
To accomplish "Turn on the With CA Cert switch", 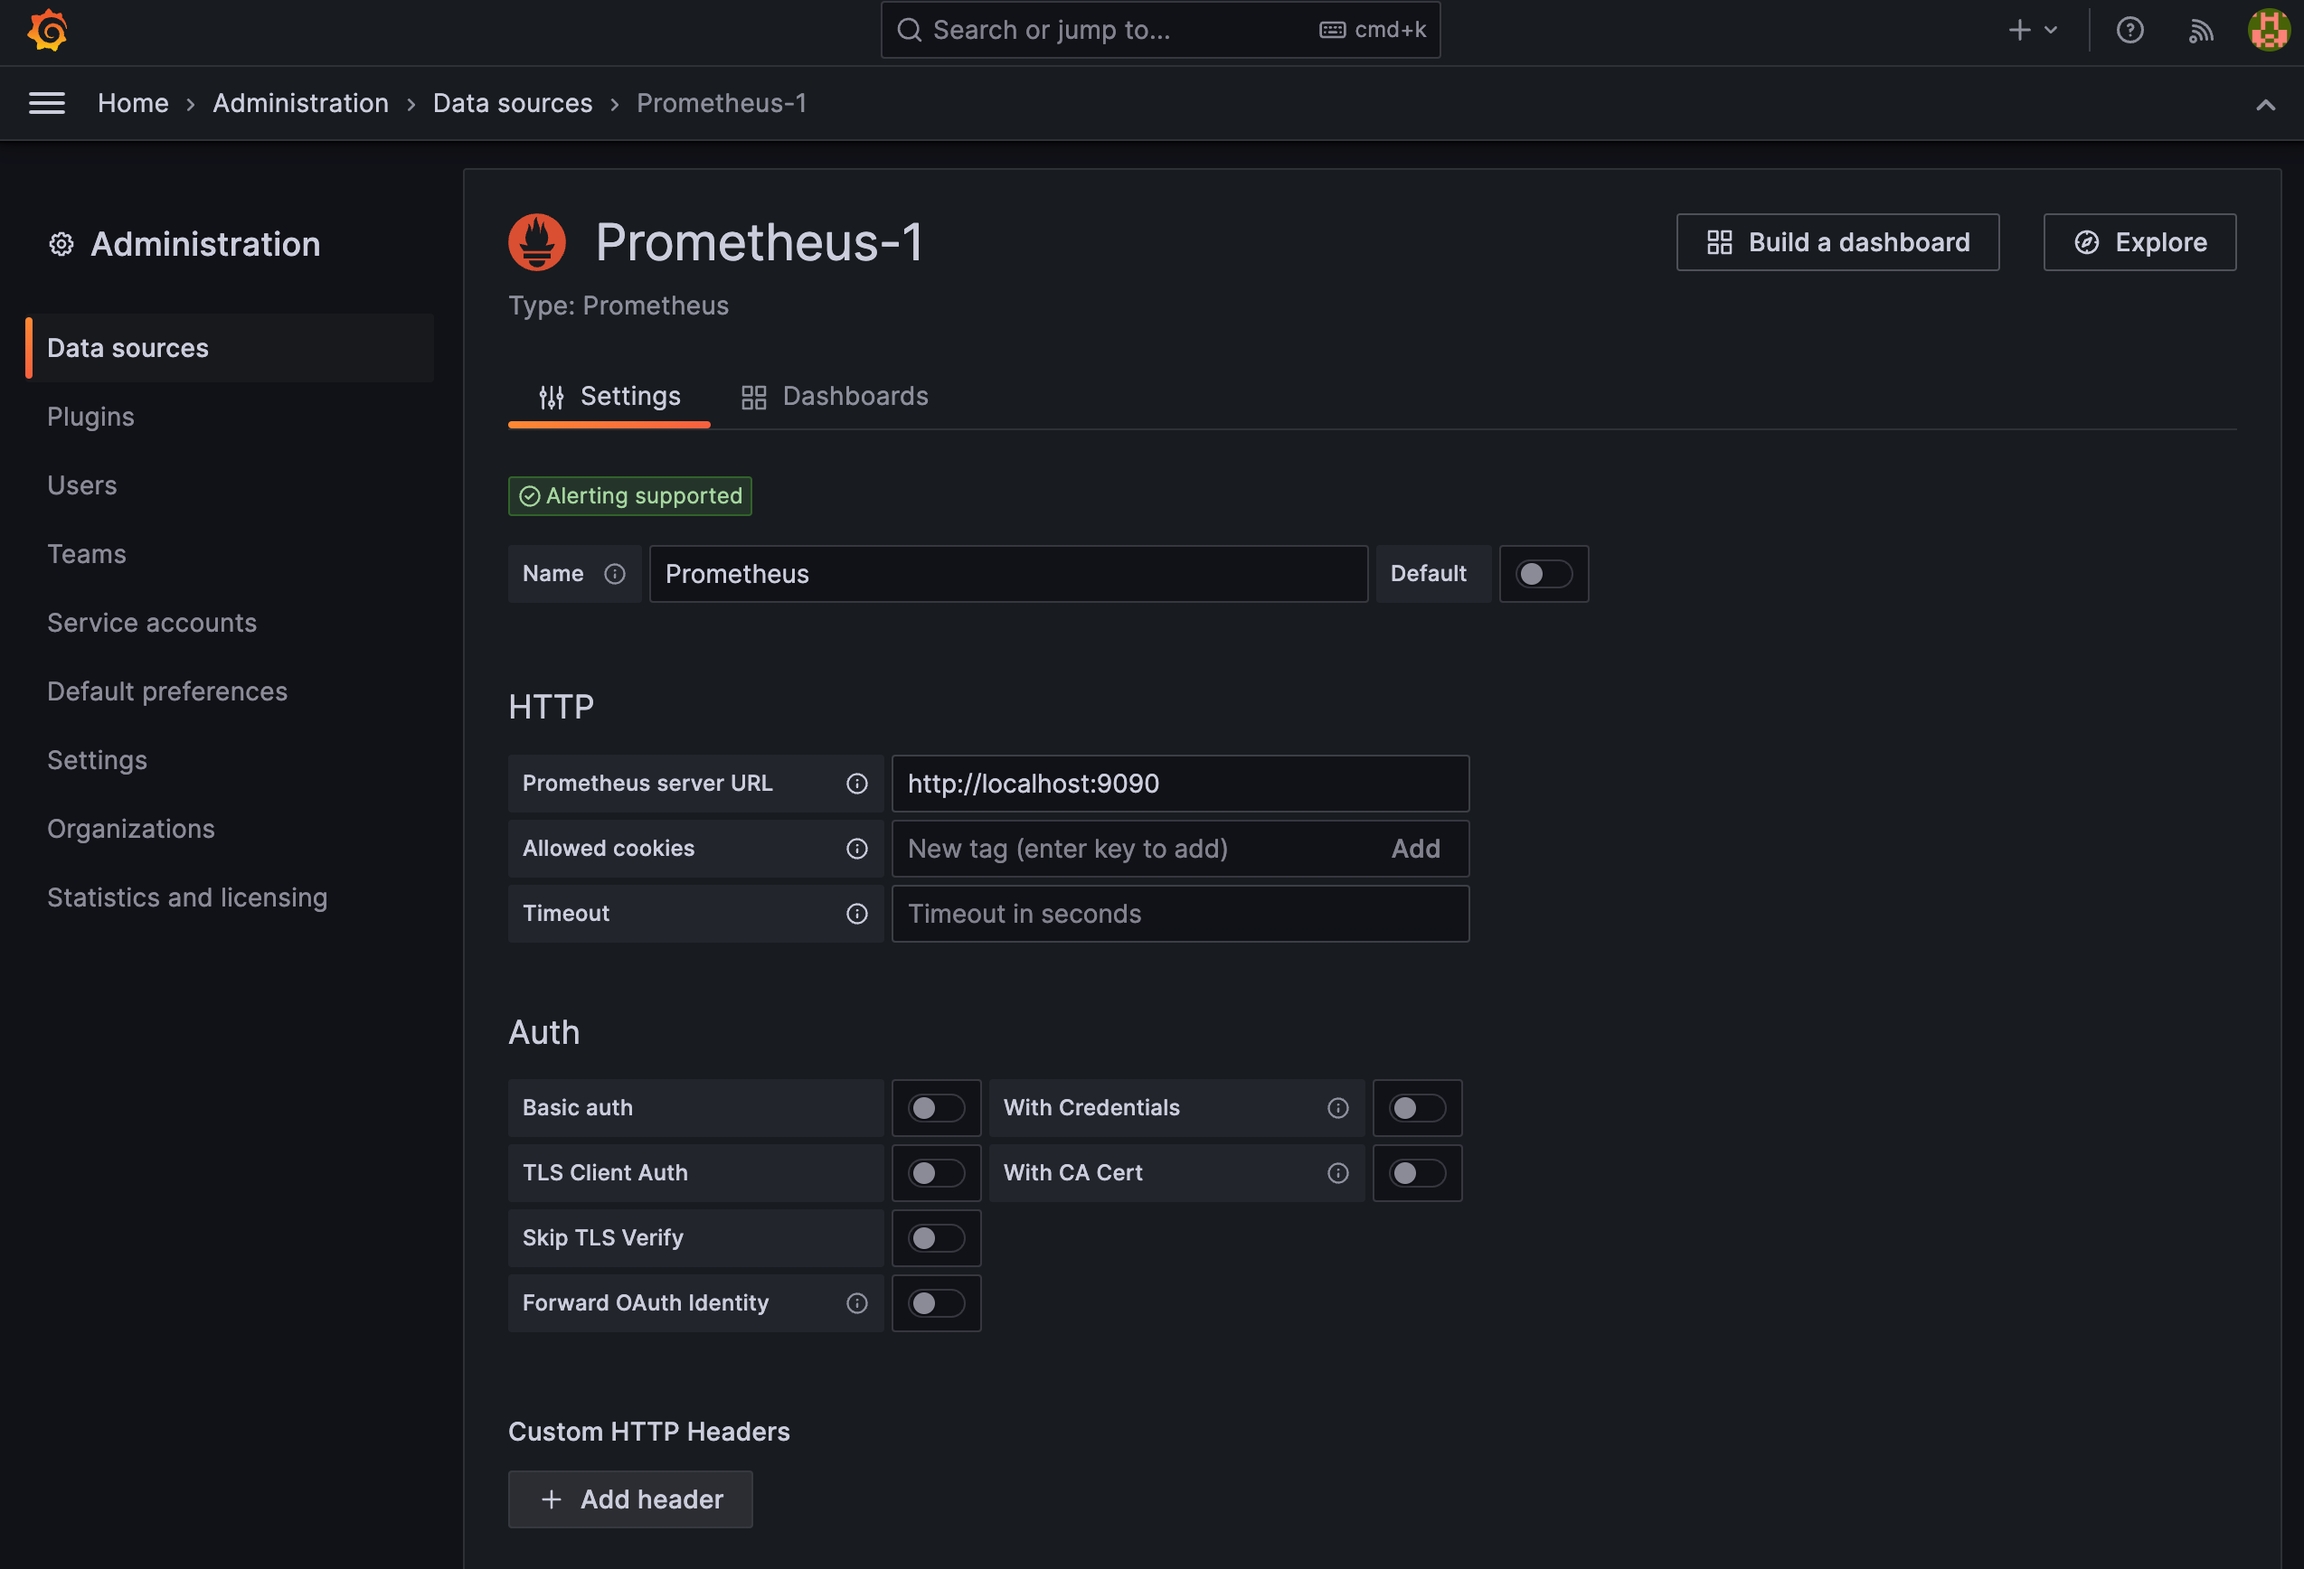I will point(1416,1173).
